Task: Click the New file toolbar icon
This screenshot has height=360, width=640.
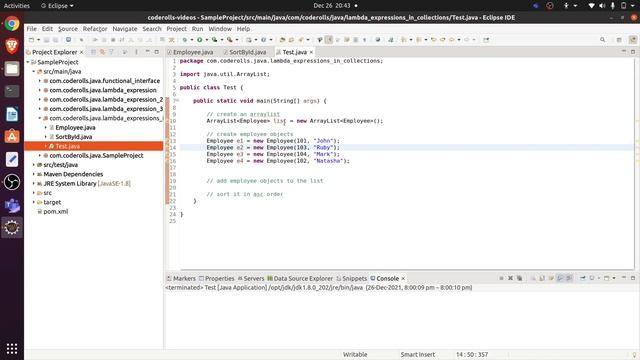Action: [x=31, y=40]
